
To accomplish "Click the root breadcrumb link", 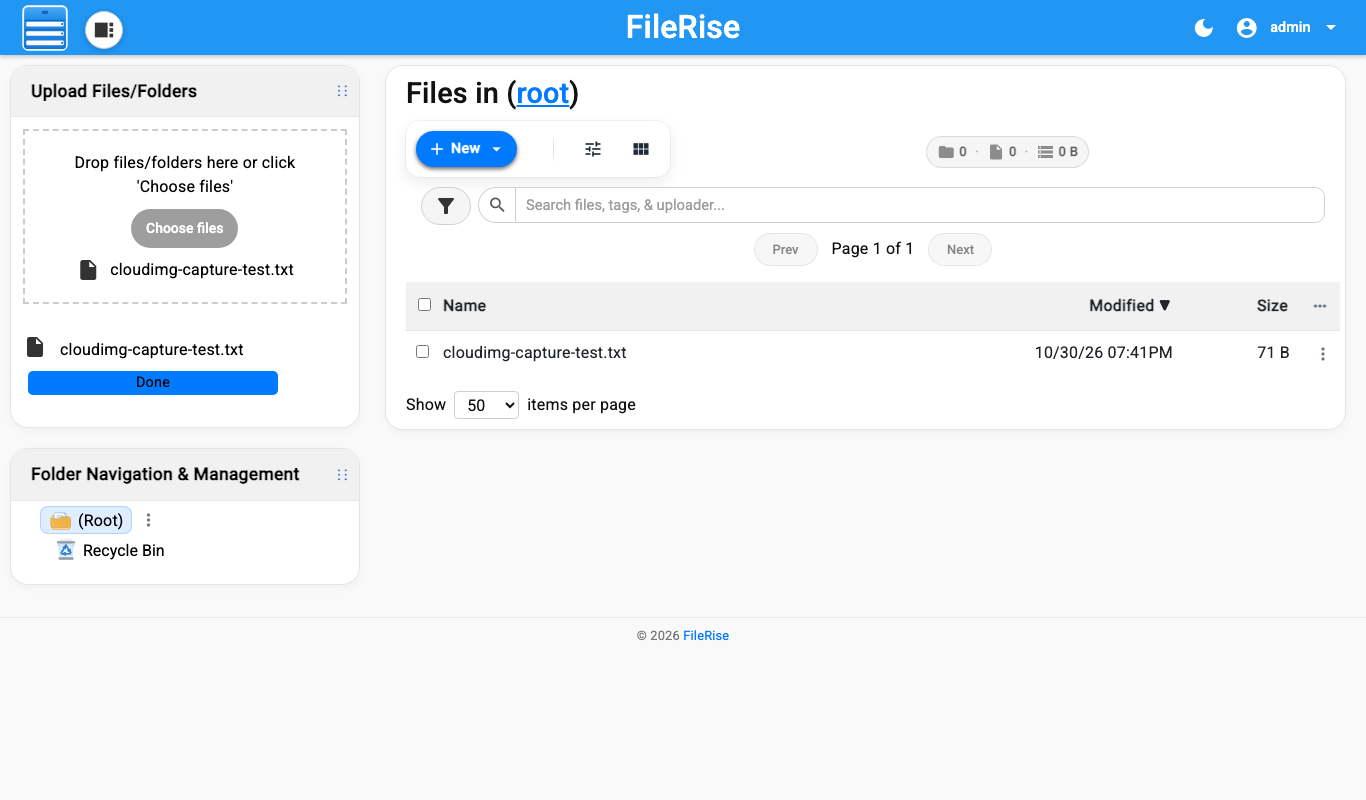I will [543, 93].
